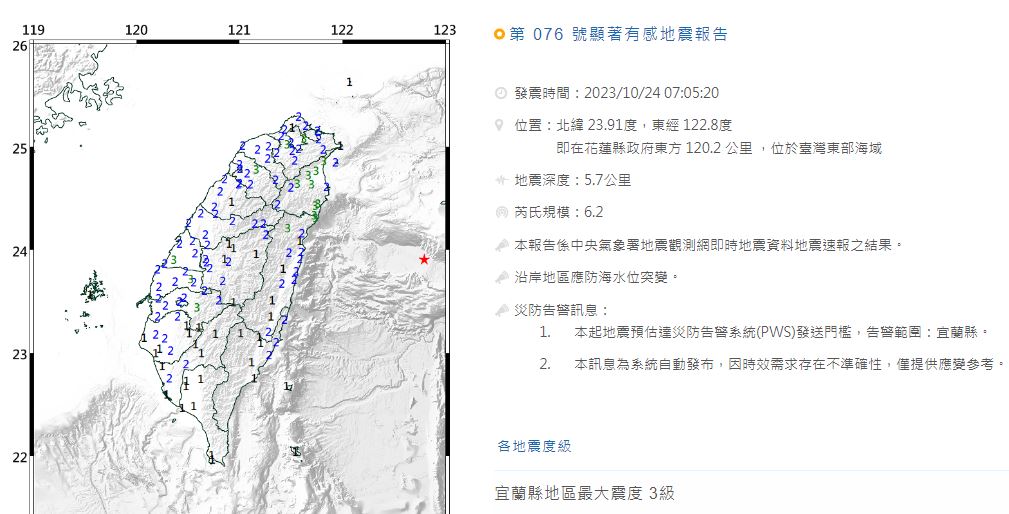Click the orange circle icon beside the report title
The image size is (1009, 514).
click(x=500, y=35)
